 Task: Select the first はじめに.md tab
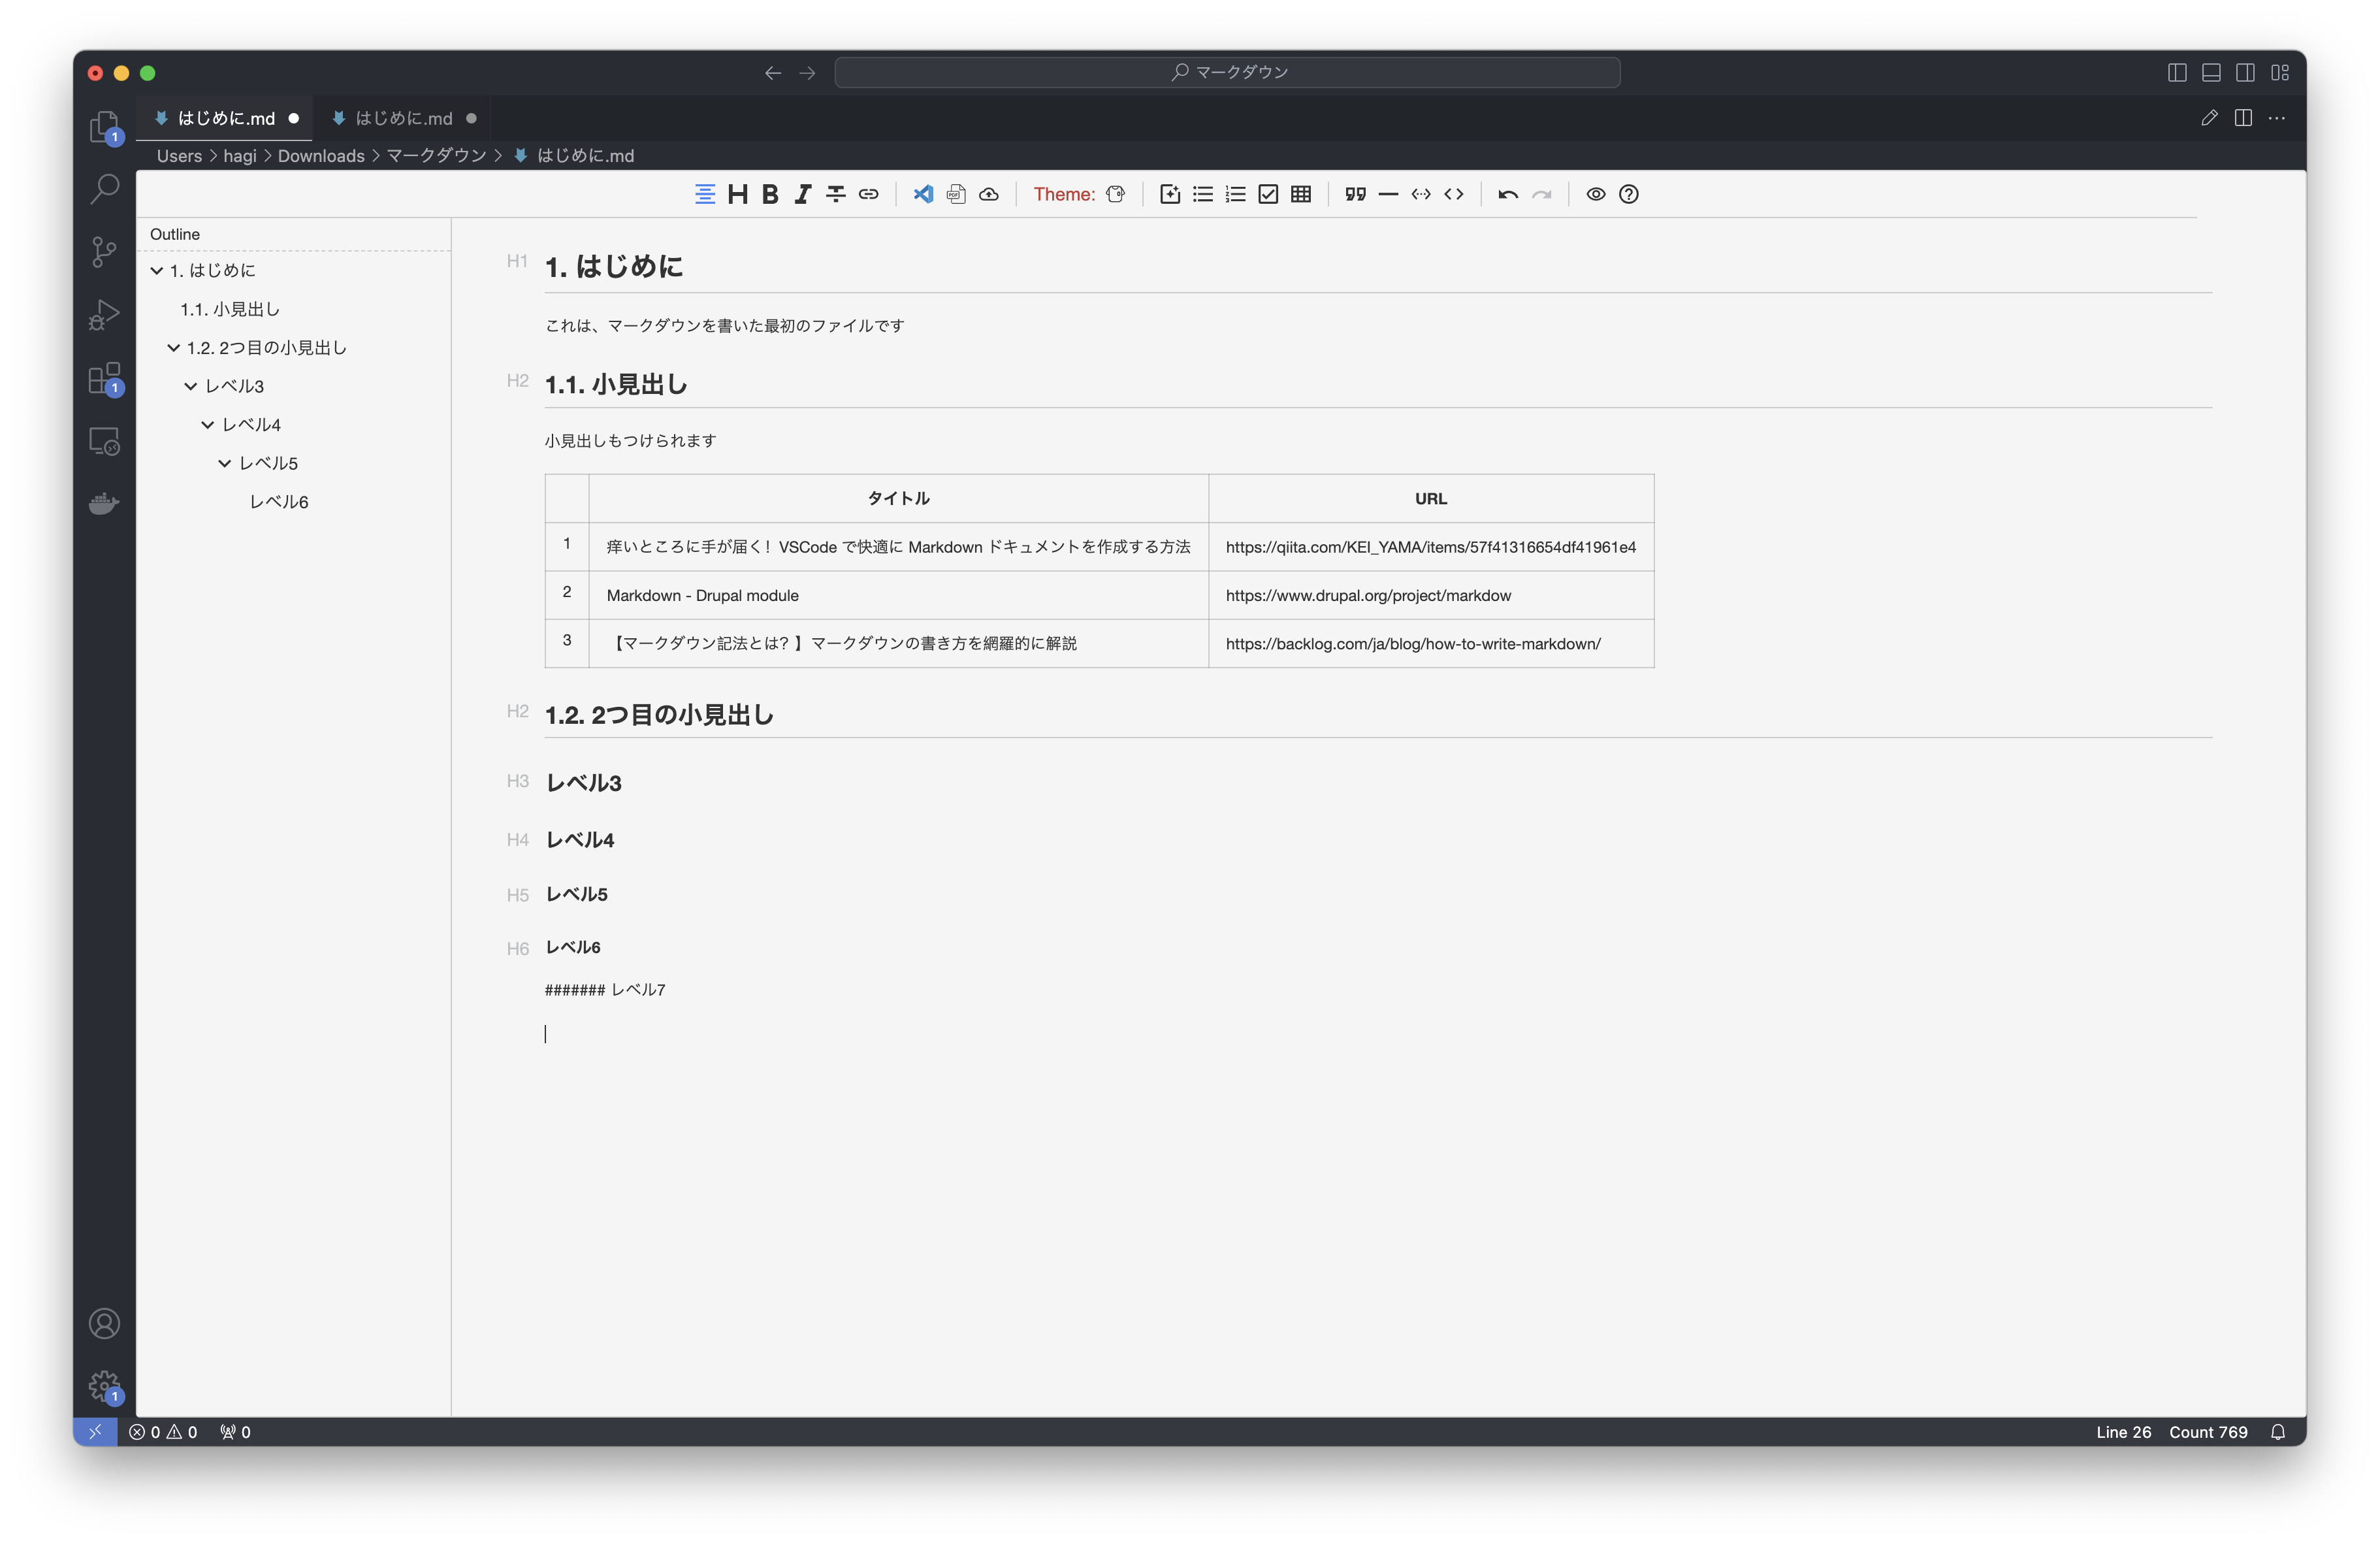pos(225,118)
